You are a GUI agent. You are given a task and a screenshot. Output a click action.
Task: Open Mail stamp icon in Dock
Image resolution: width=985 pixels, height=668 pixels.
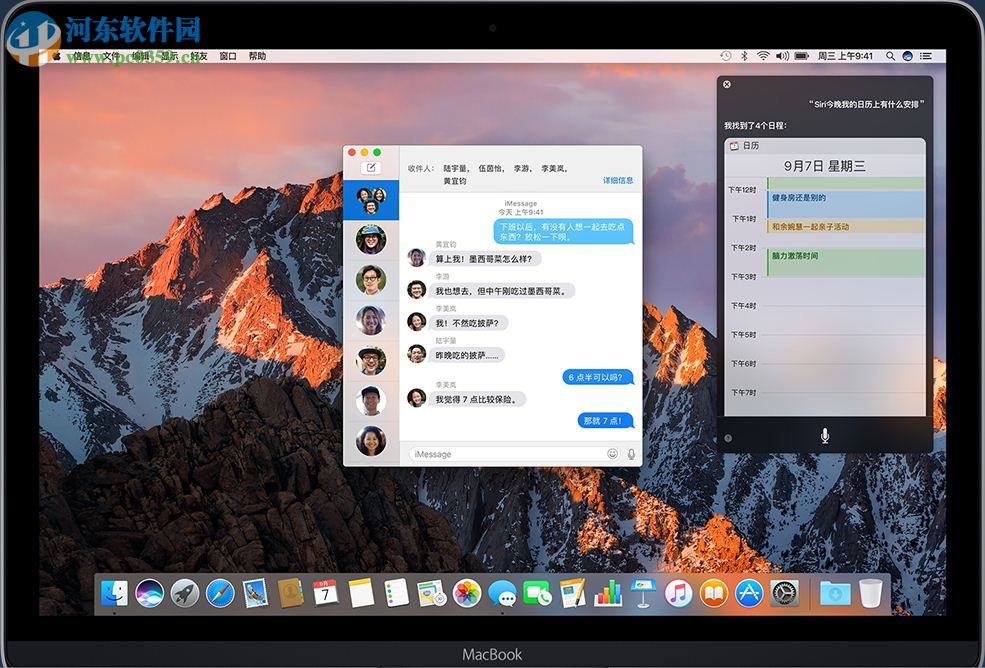coord(256,593)
